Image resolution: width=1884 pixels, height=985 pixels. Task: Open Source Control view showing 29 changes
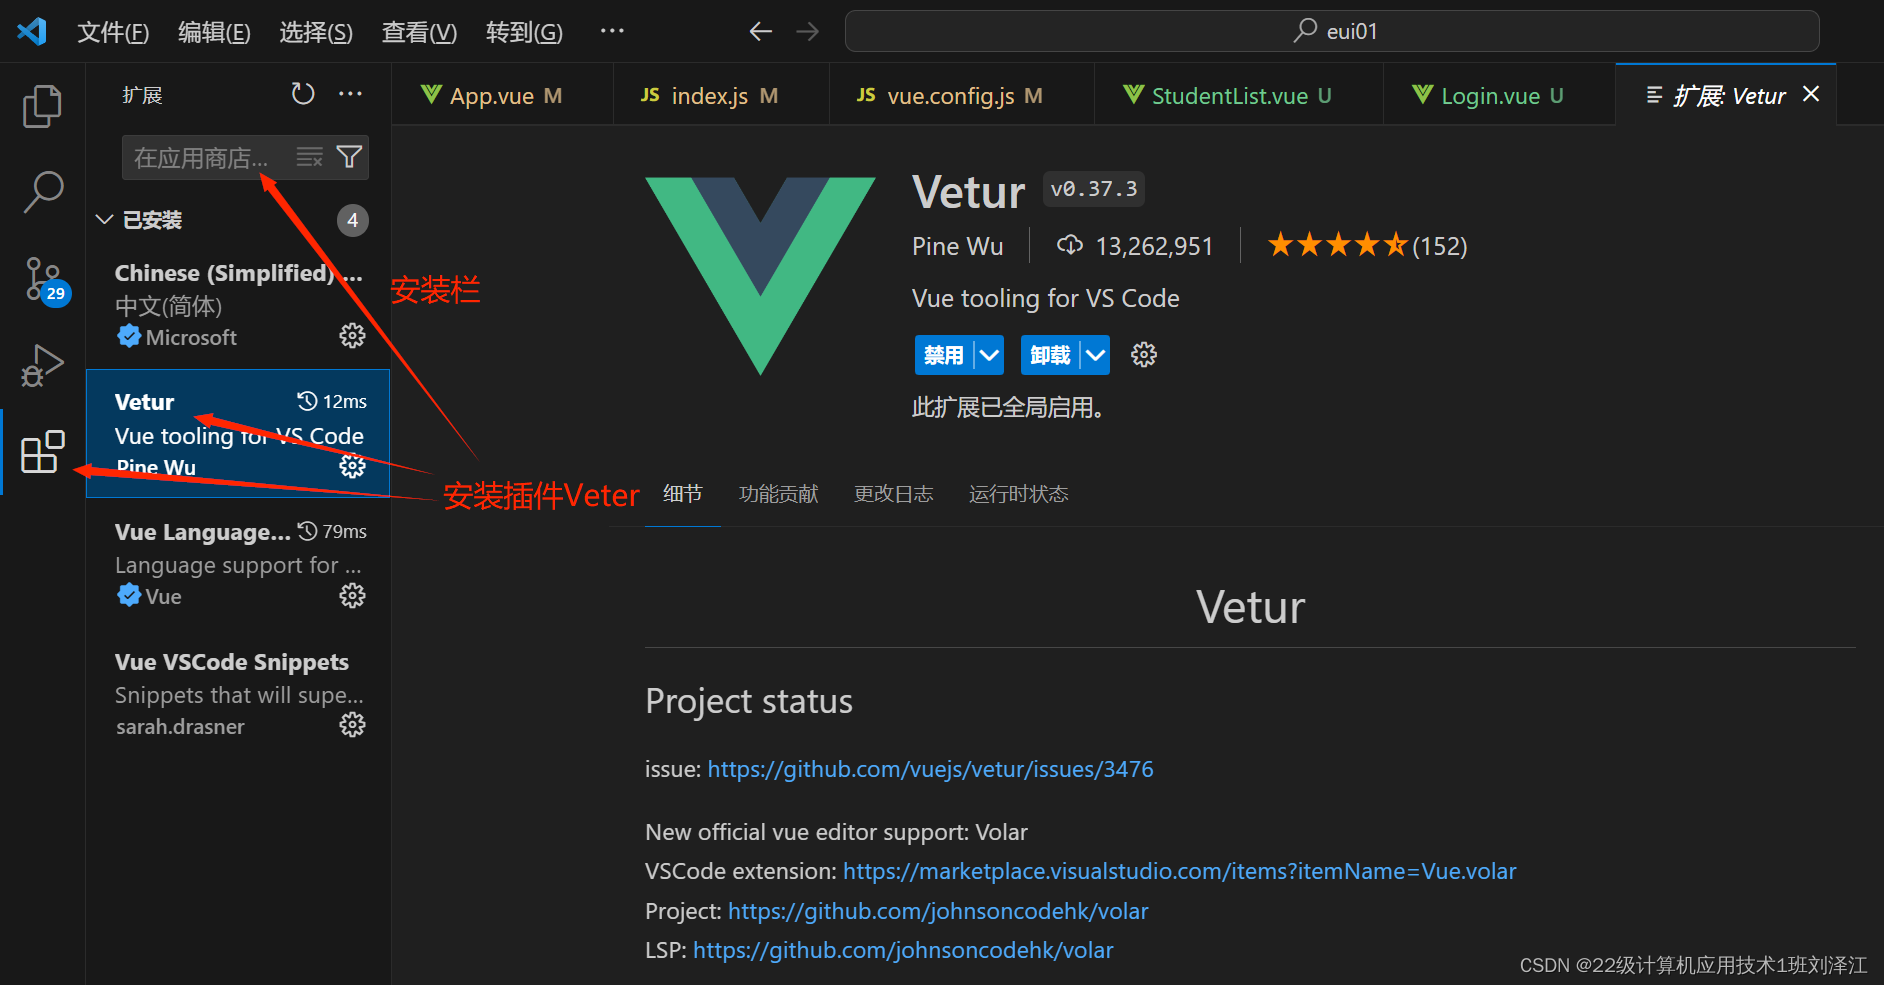coord(42,280)
